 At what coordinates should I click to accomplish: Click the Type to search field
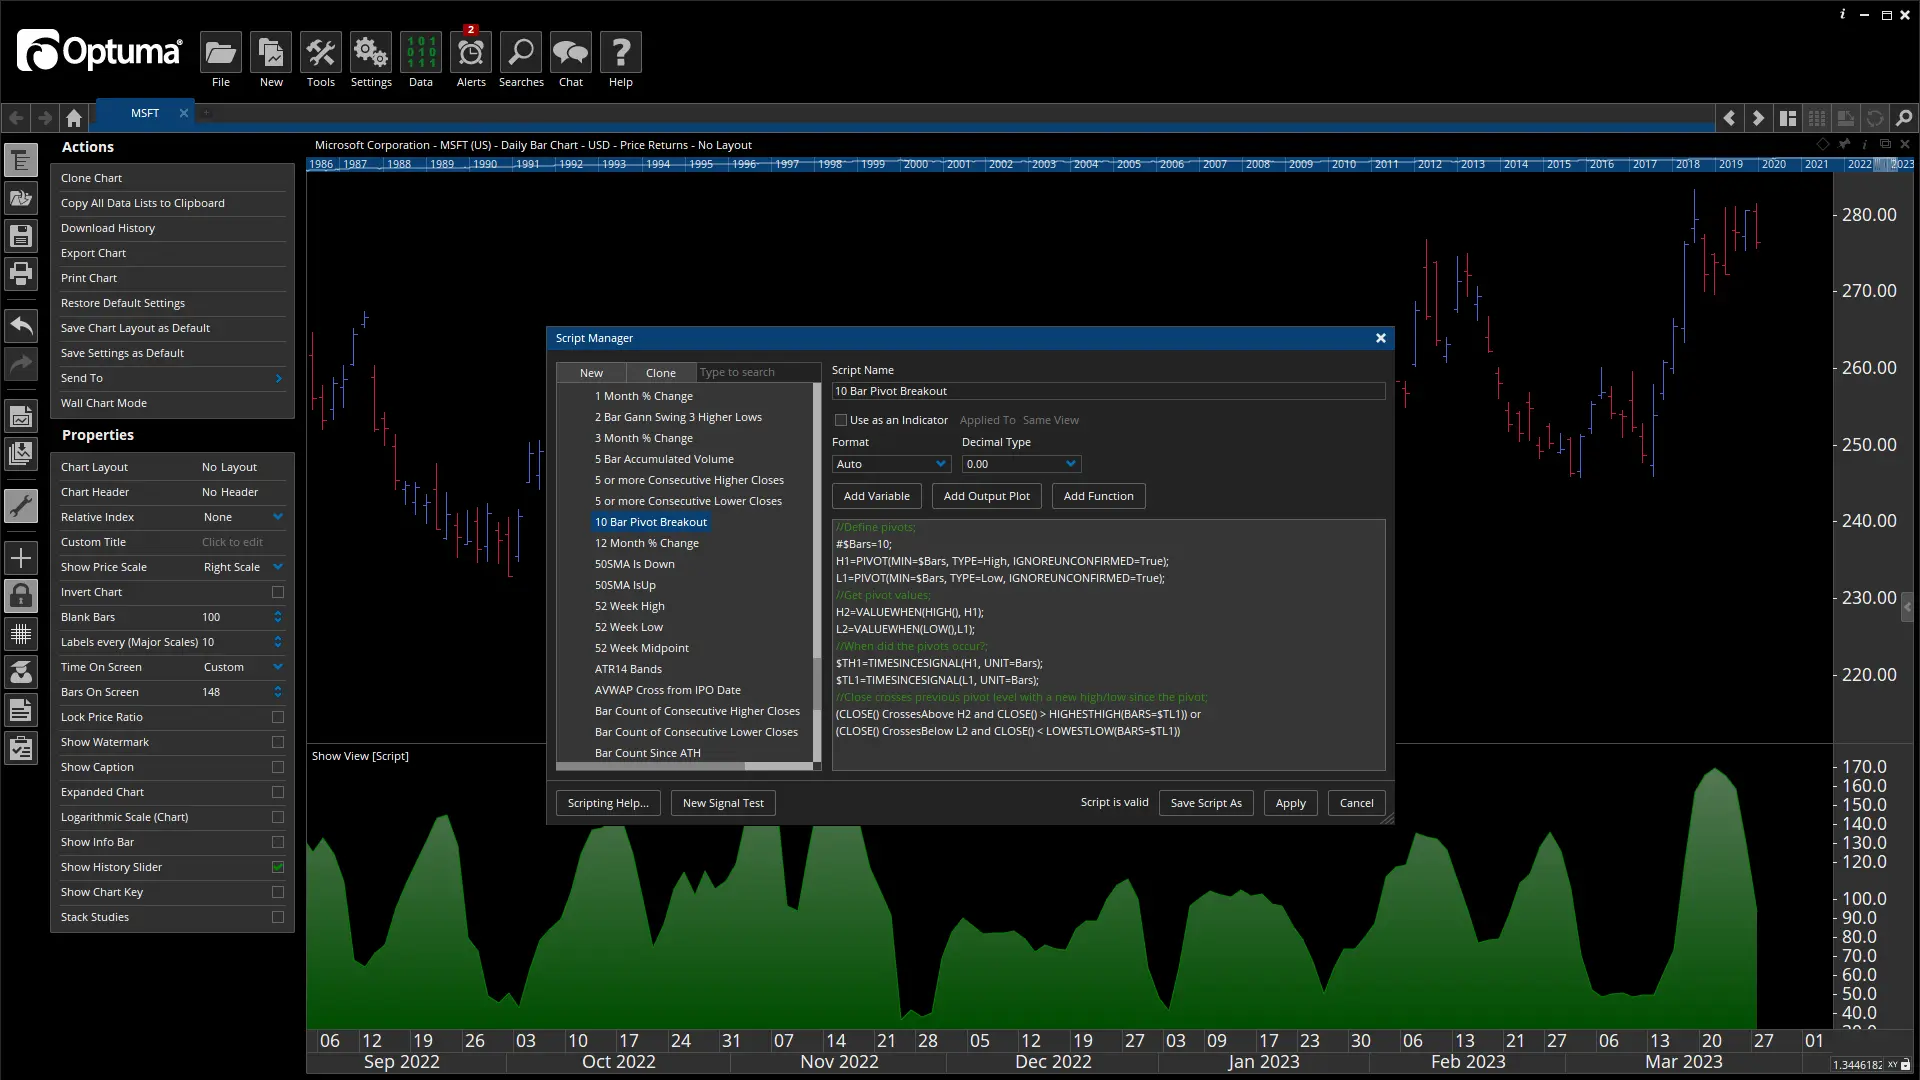[x=758, y=372]
